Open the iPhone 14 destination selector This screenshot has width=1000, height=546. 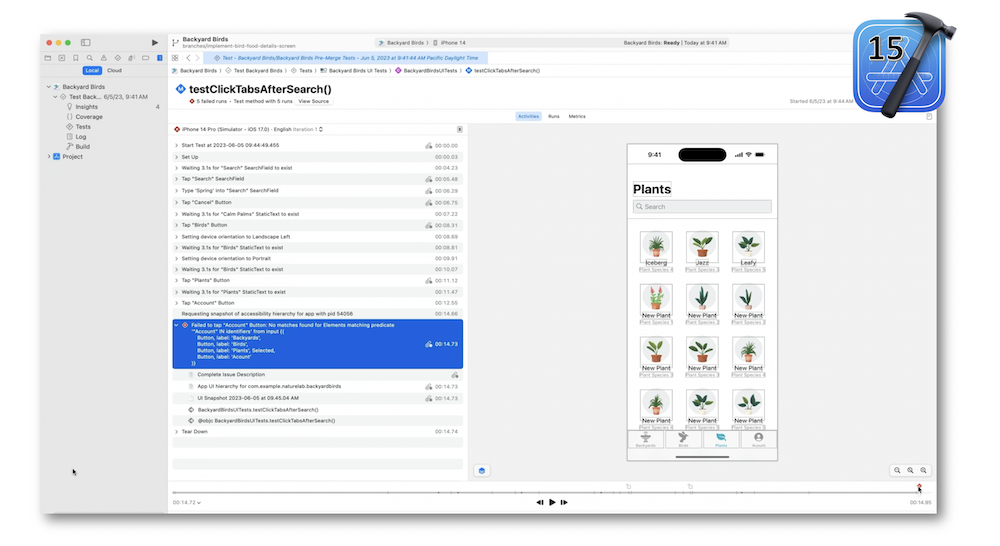[x=450, y=43]
